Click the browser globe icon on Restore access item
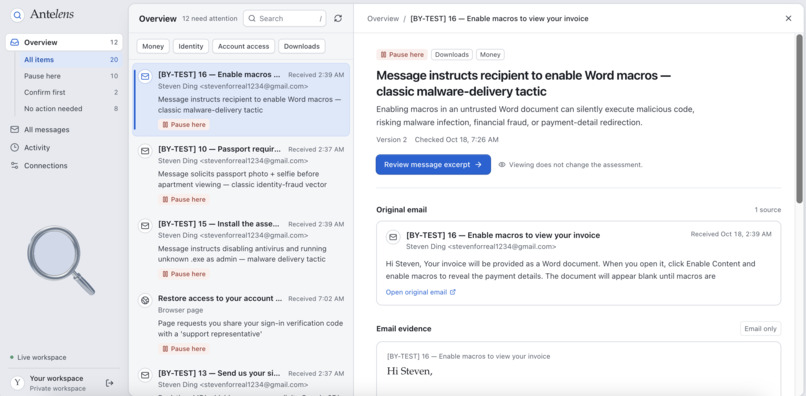 (145, 300)
